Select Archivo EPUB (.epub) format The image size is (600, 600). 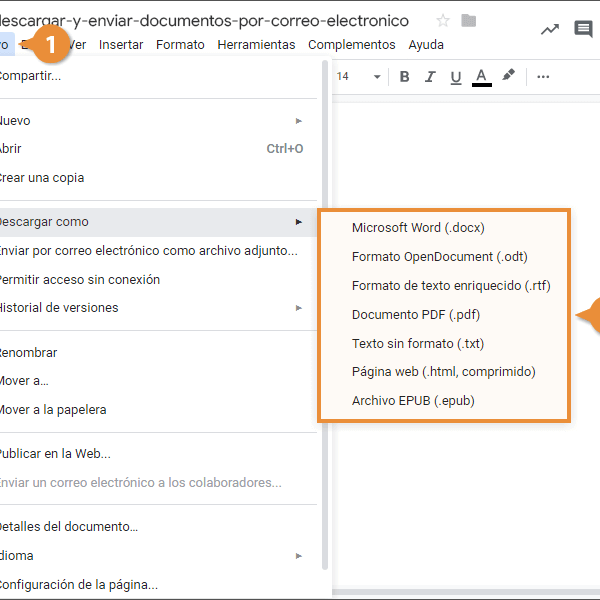click(413, 401)
